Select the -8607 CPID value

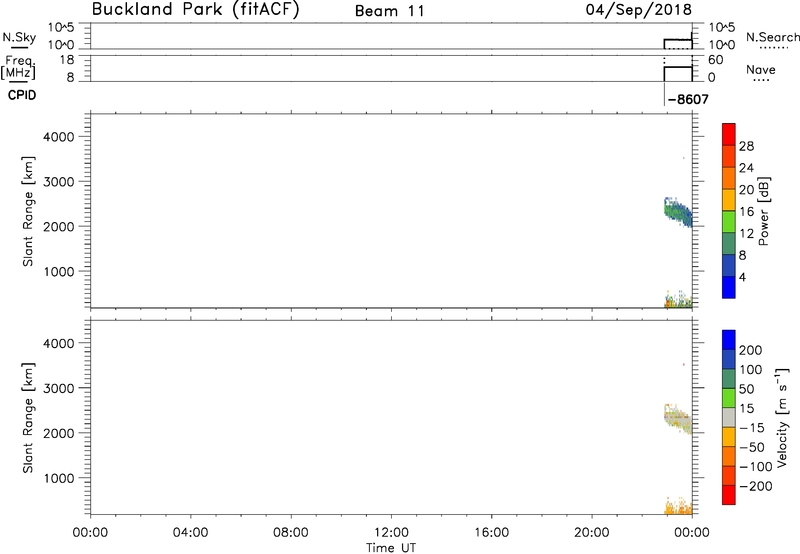688,99
